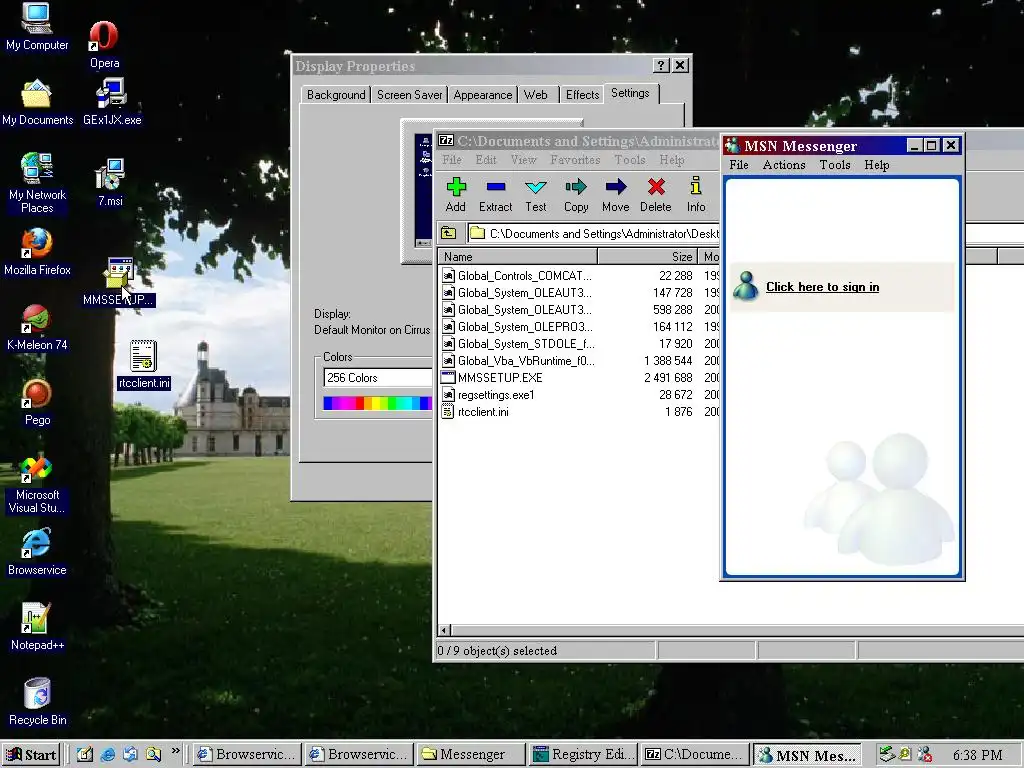Select the Opera desktop shortcut
Image resolution: width=1024 pixels, height=768 pixels.
point(104,44)
